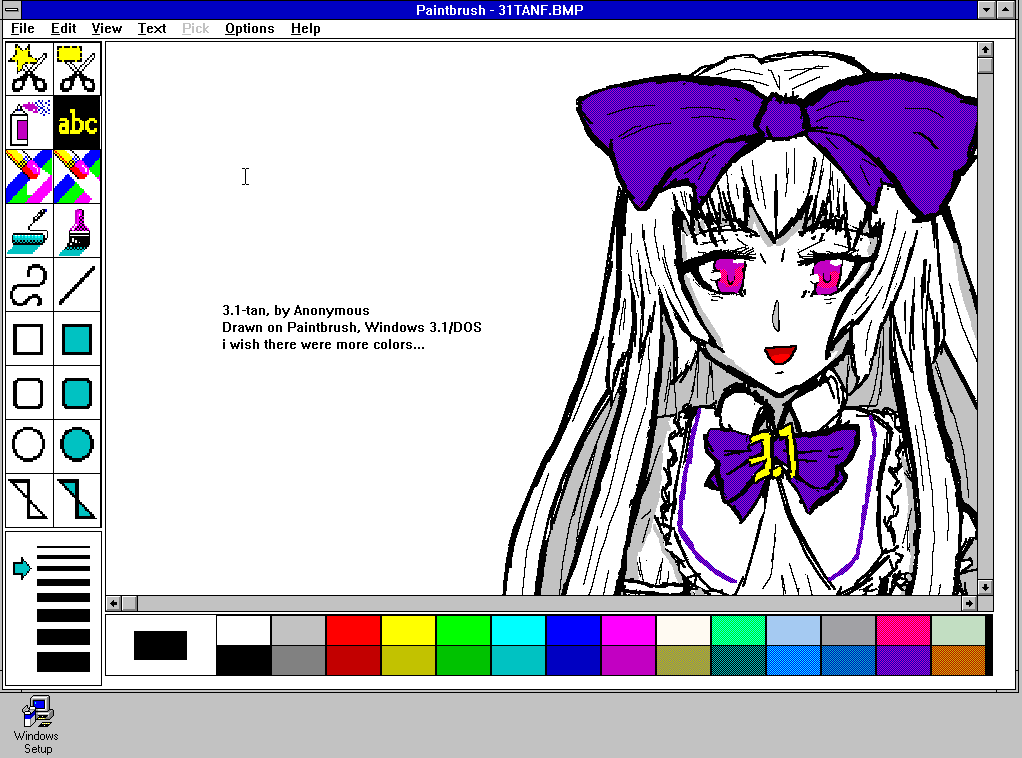Pick the light blue color swatch
1022x758 pixels.
pyautogui.click(x=793, y=630)
